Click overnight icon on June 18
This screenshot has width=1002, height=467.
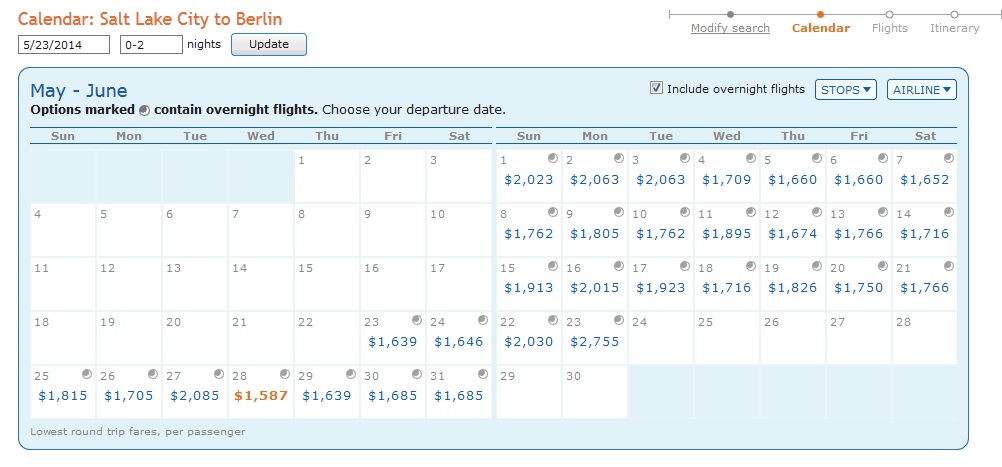click(x=750, y=267)
